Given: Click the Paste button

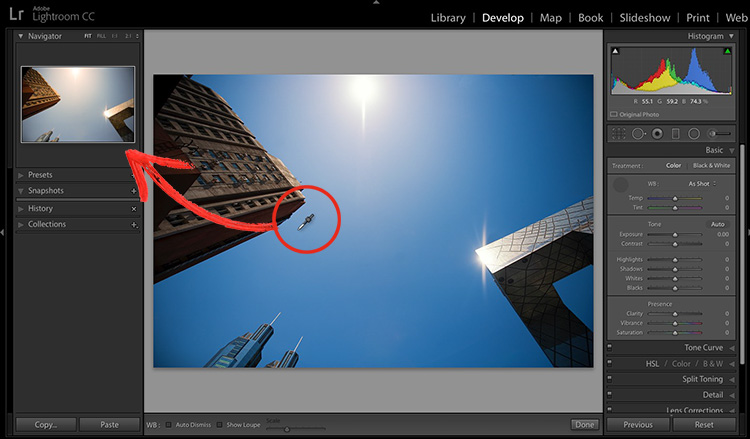Looking at the screenshot, I should [110, 425].
